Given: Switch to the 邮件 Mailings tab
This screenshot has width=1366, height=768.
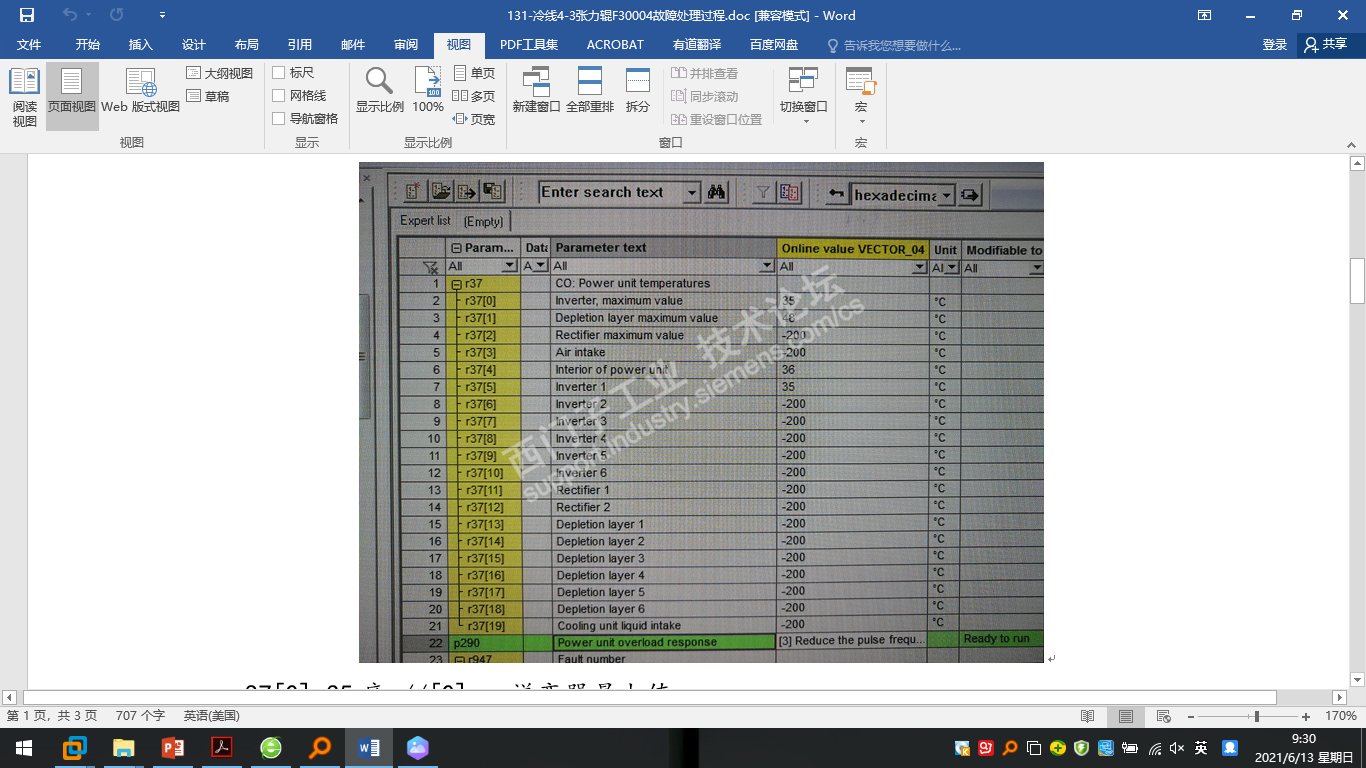Looking at the screenshot, I should (x=353, y=45).
